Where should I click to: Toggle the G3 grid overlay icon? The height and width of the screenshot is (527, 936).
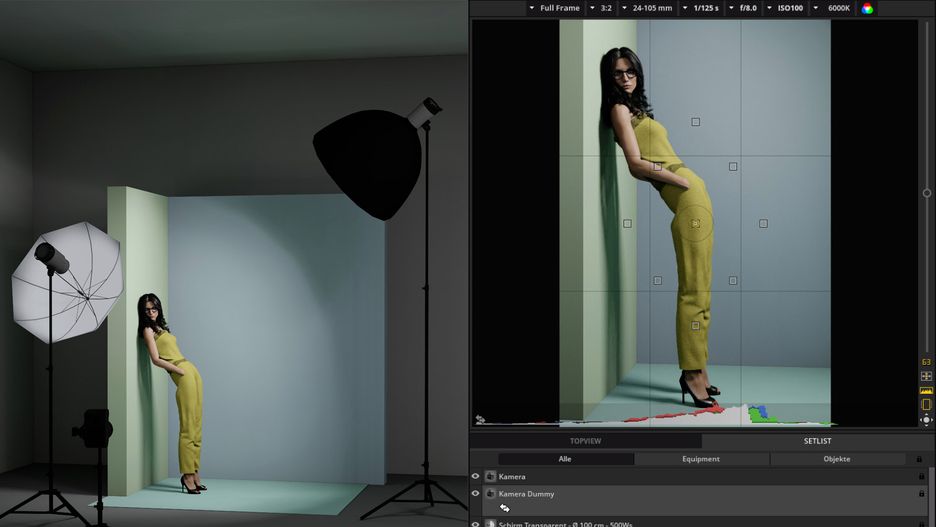click(926, 362)
